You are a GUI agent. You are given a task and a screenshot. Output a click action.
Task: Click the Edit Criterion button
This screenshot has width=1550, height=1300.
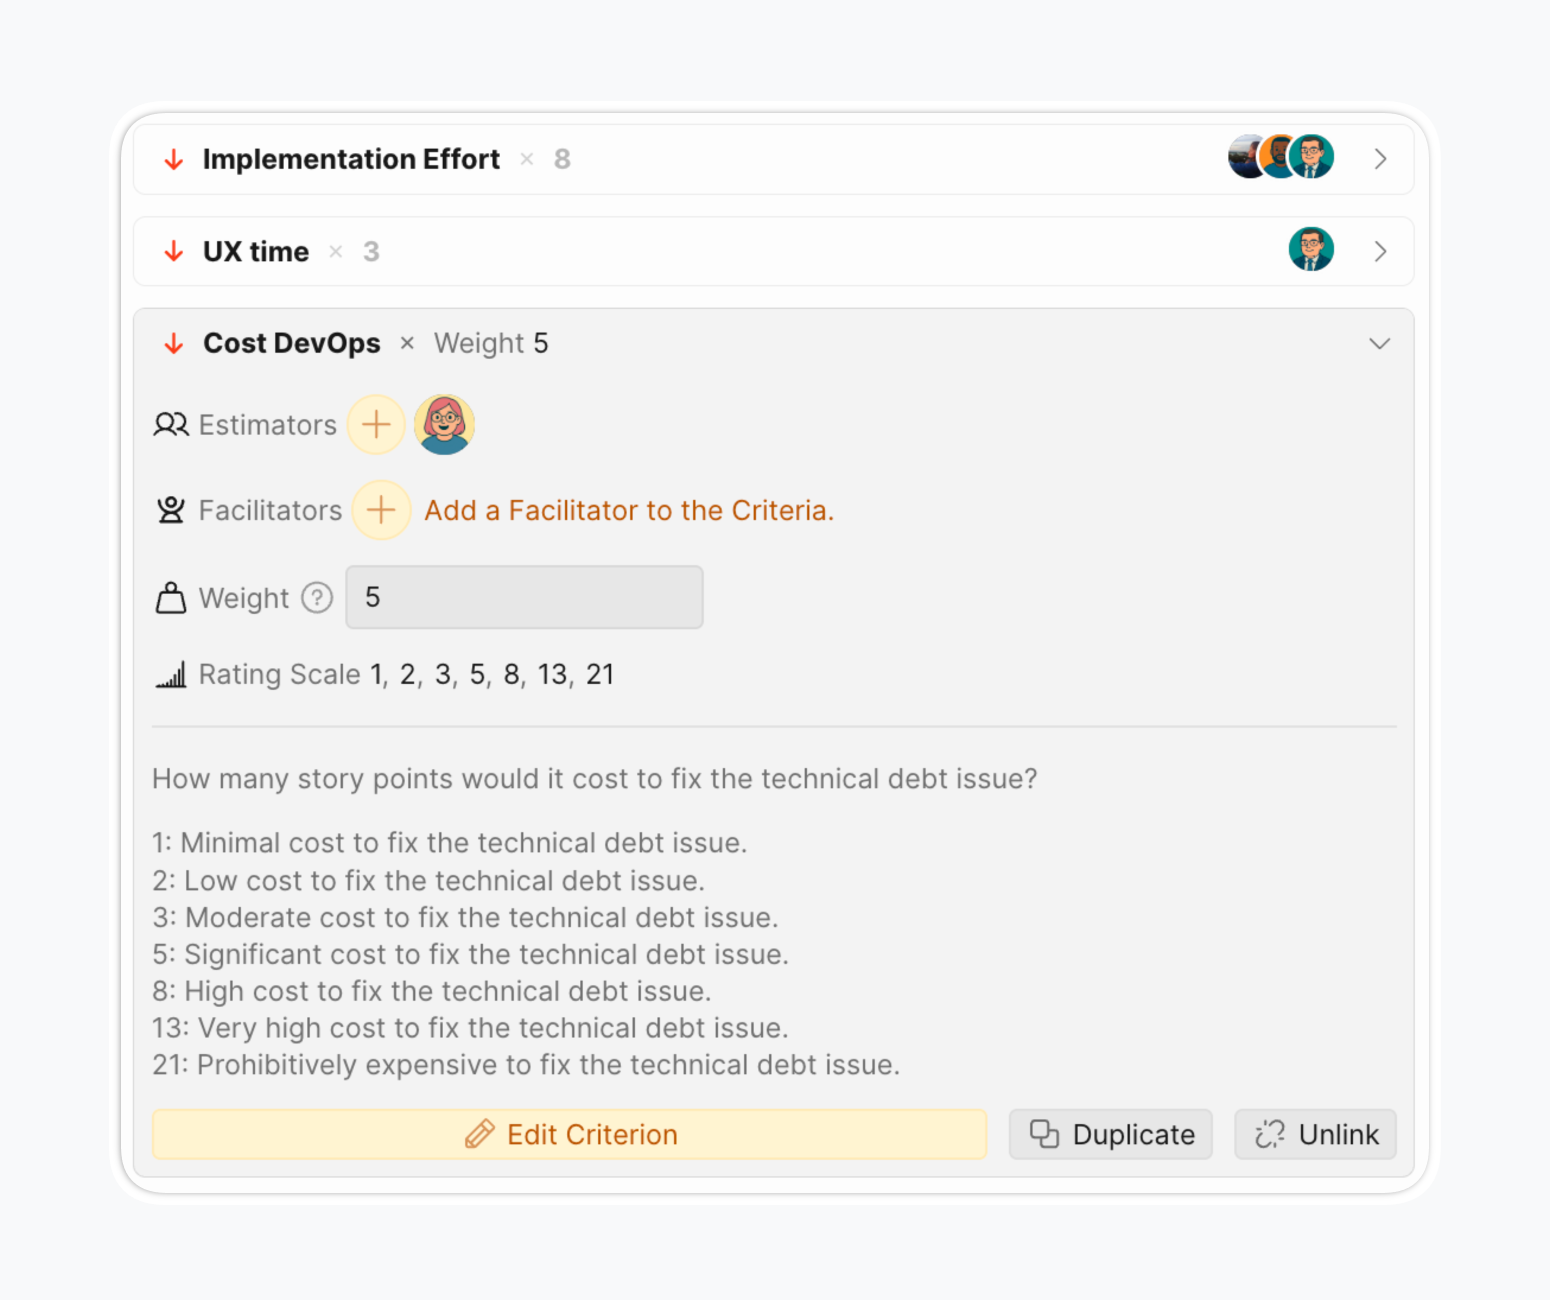(569, 1134)
